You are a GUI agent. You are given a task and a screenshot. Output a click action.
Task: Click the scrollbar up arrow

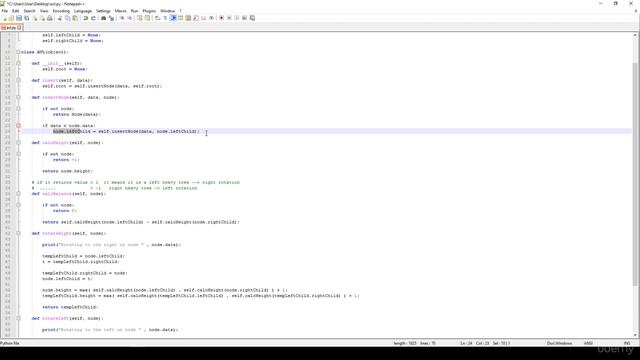636,35
